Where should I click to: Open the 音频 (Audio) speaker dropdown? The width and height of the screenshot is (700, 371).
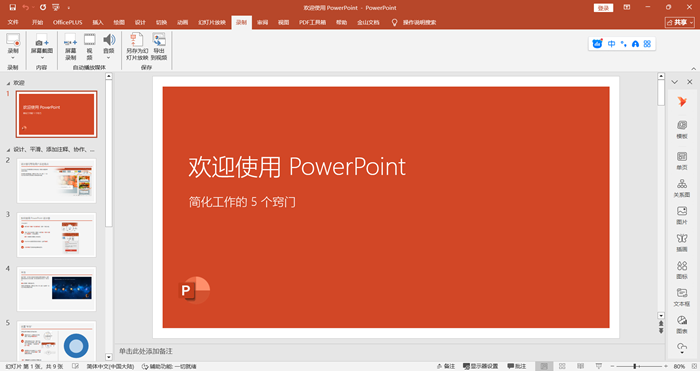(x=109, y=47)
